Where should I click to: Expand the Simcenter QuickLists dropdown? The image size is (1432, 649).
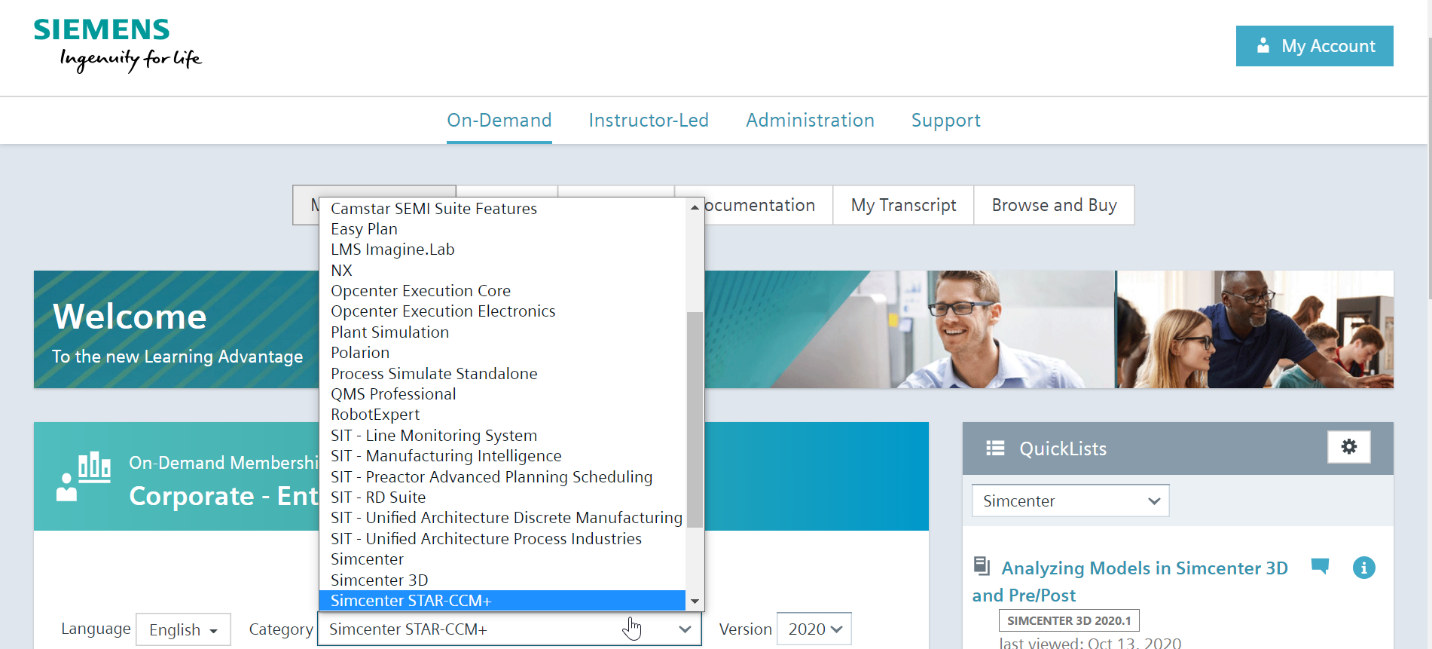1070,501
